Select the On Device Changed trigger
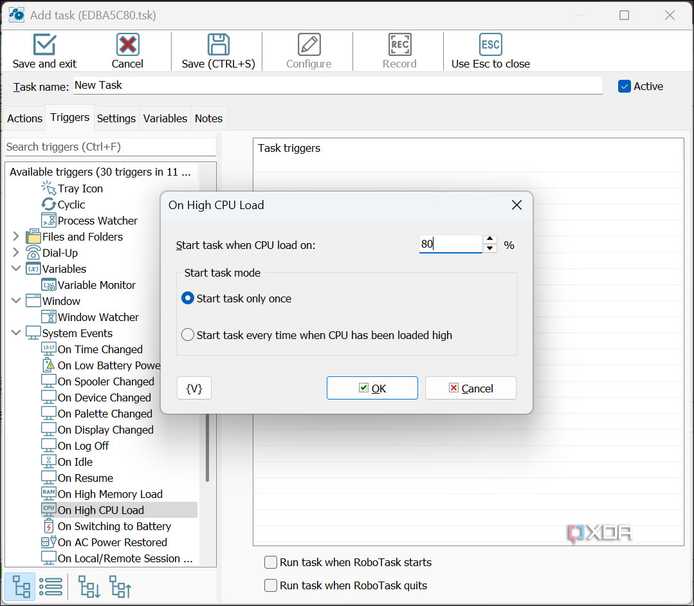The width and height of the screenshot is (694, 606). [x=96, y=398]
